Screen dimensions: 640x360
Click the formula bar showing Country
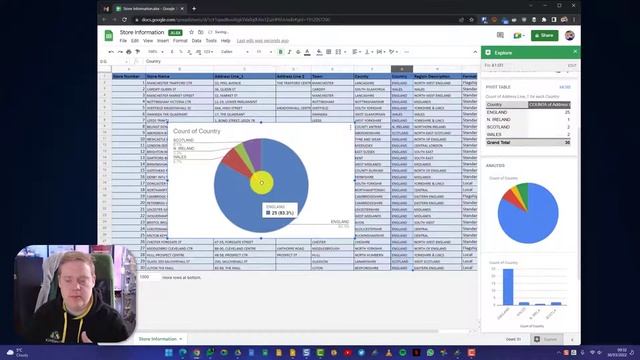coord(310,61)
